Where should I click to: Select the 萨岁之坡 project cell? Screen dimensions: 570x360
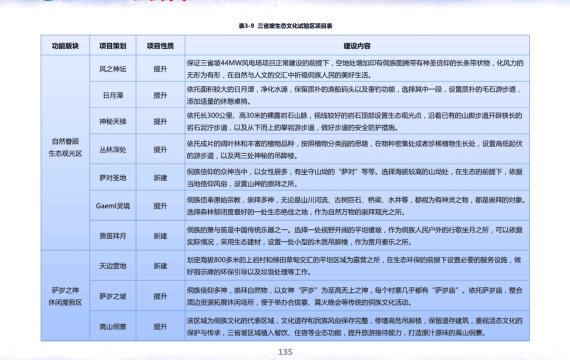pyautogui.click(x=113, y=296)
